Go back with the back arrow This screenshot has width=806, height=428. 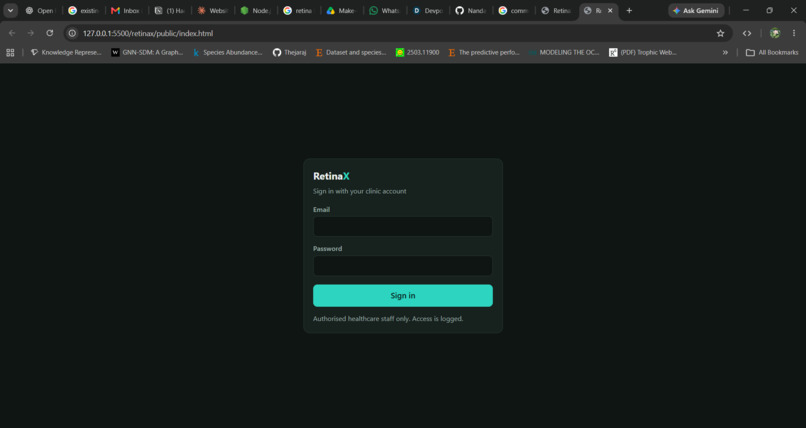point(12,33)
